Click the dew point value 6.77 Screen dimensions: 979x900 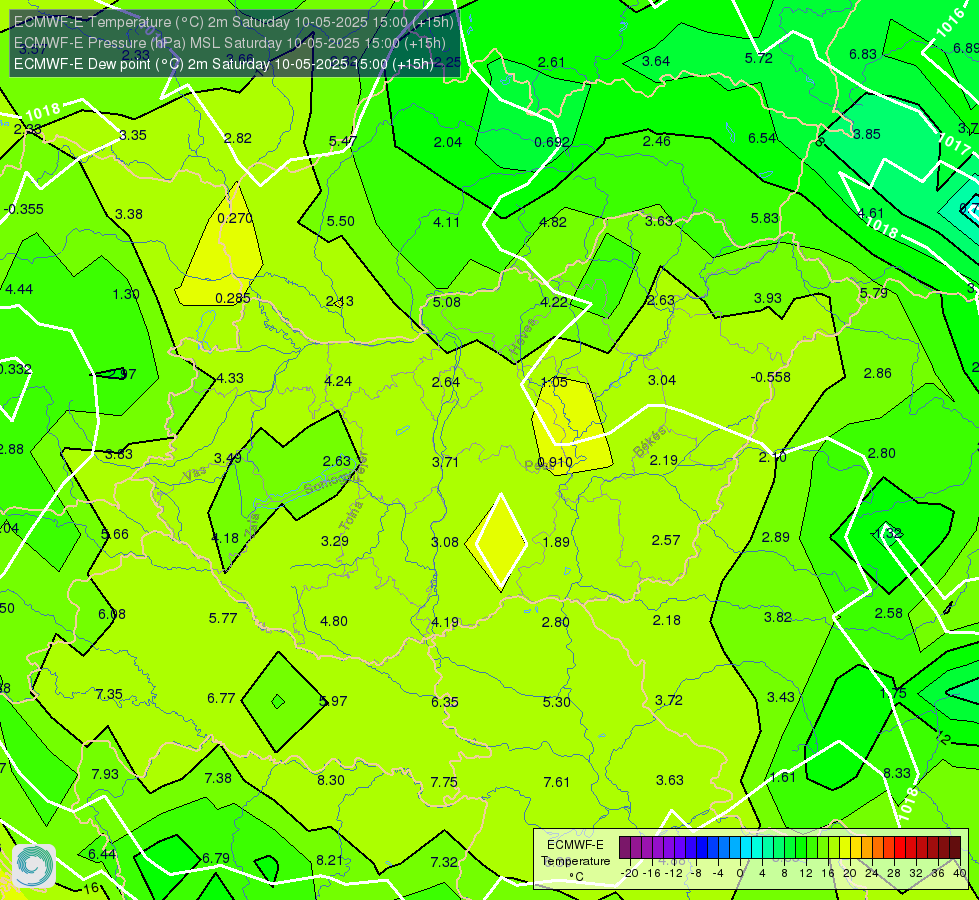(221, 698)
